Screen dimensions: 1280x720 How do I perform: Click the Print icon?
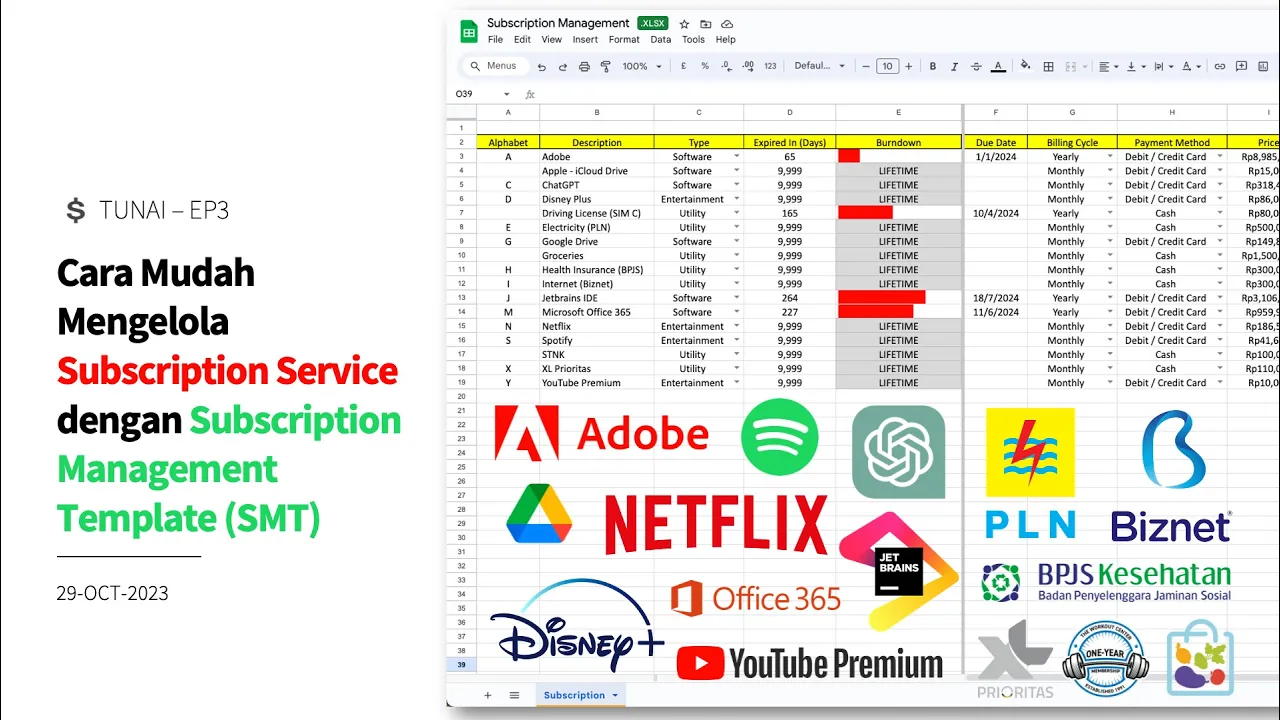point(584,67)
